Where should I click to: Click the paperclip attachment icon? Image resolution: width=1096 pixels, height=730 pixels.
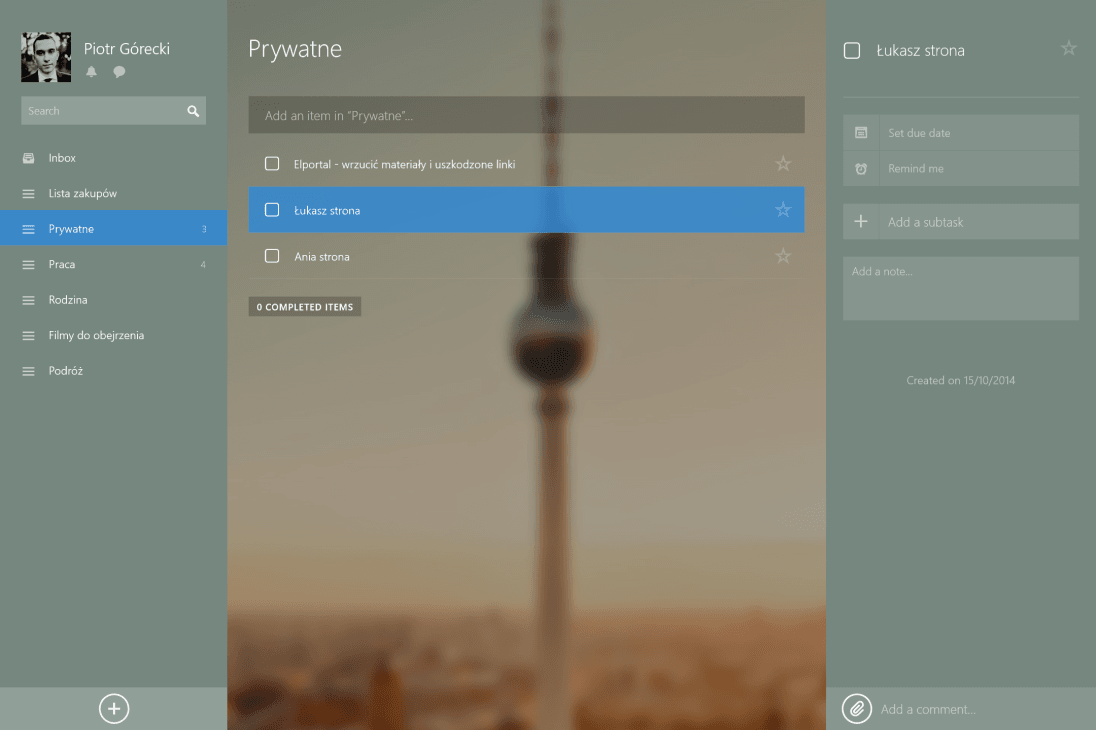point(856,709)
